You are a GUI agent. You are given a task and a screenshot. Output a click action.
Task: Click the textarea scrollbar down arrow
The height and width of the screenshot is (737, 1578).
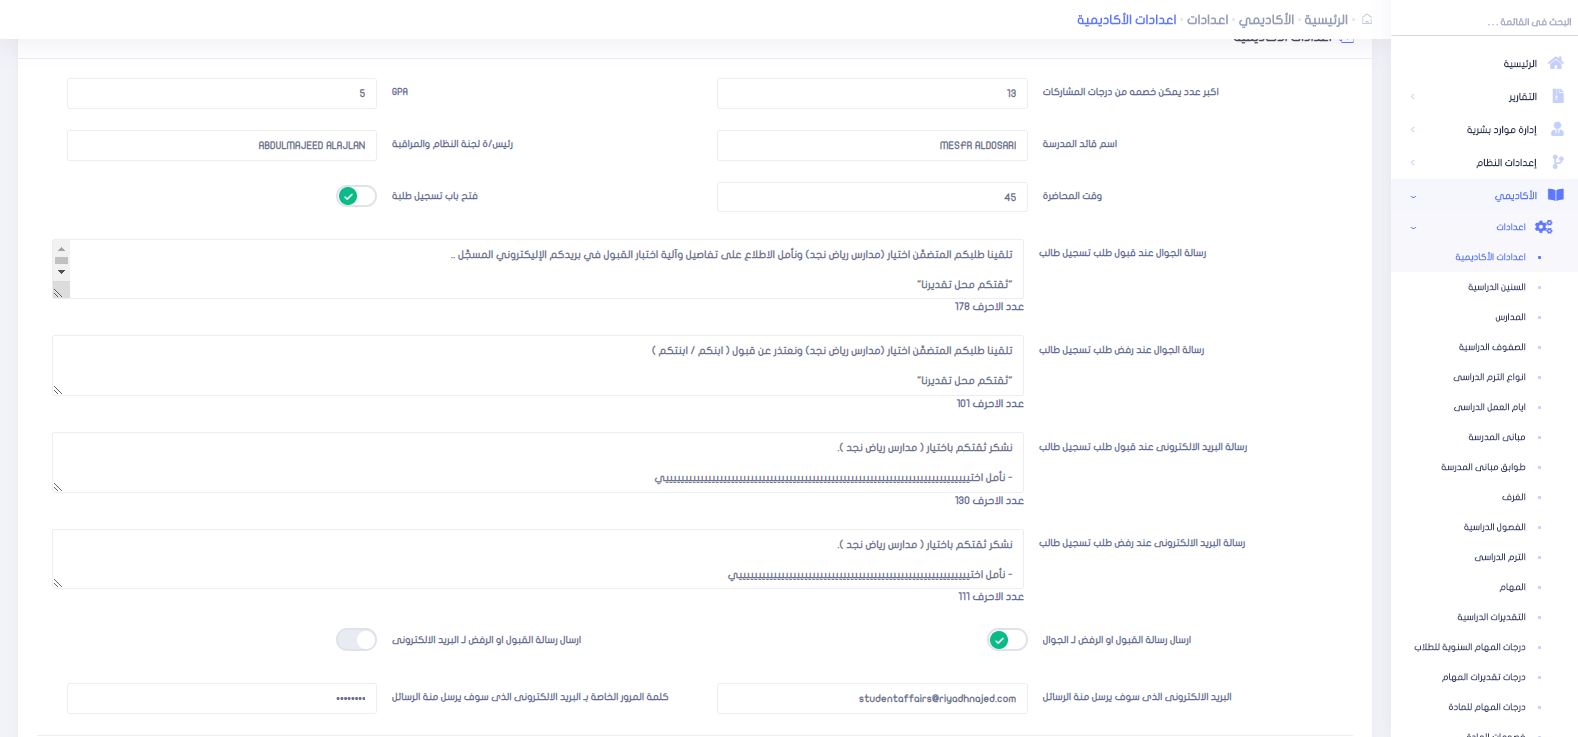61,272
